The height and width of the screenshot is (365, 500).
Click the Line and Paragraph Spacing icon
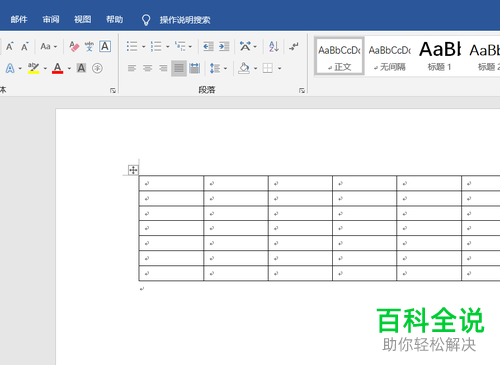(x=215, y=68)
